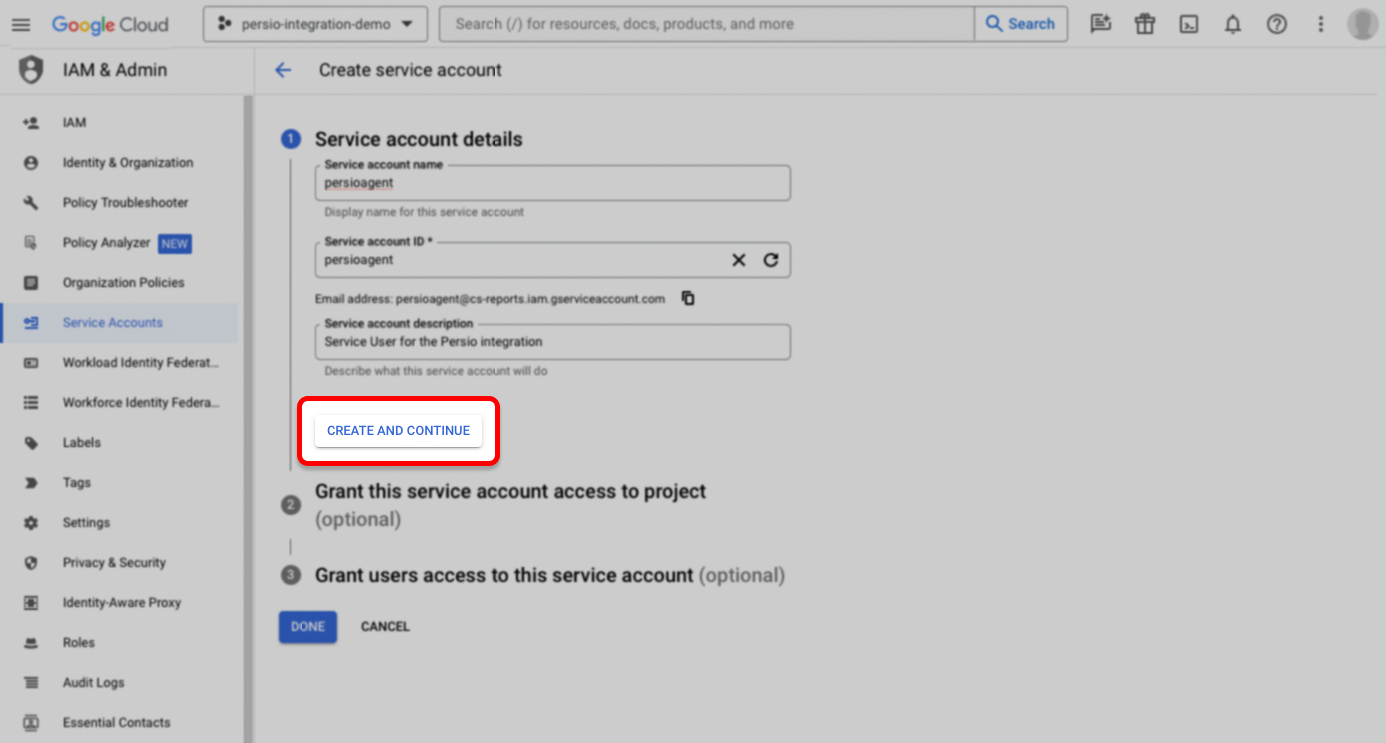Clear the service account ID field
Screen dimensions: 1386x743
pyautogui.click(x=738, y=260)
